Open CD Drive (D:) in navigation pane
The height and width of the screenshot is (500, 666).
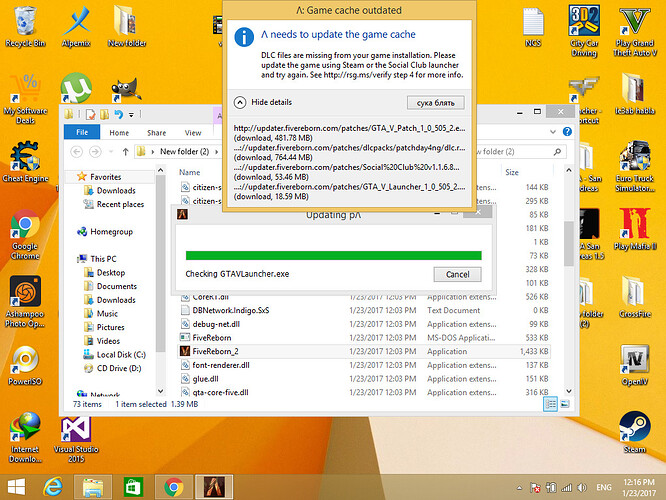tap(119, 368)
